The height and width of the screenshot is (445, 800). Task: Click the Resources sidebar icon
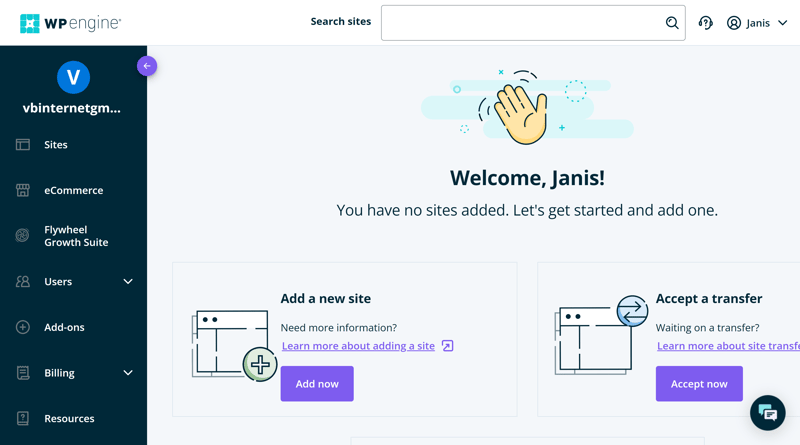point(23,418)
